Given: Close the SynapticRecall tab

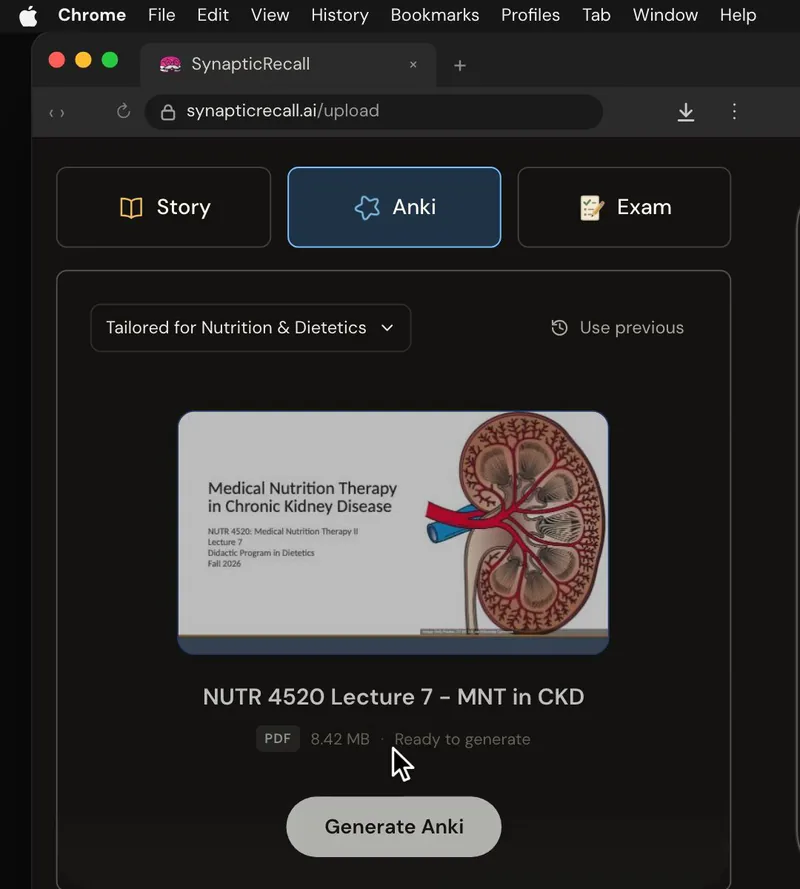Looking at the screenshot, I should pos(413,65).
